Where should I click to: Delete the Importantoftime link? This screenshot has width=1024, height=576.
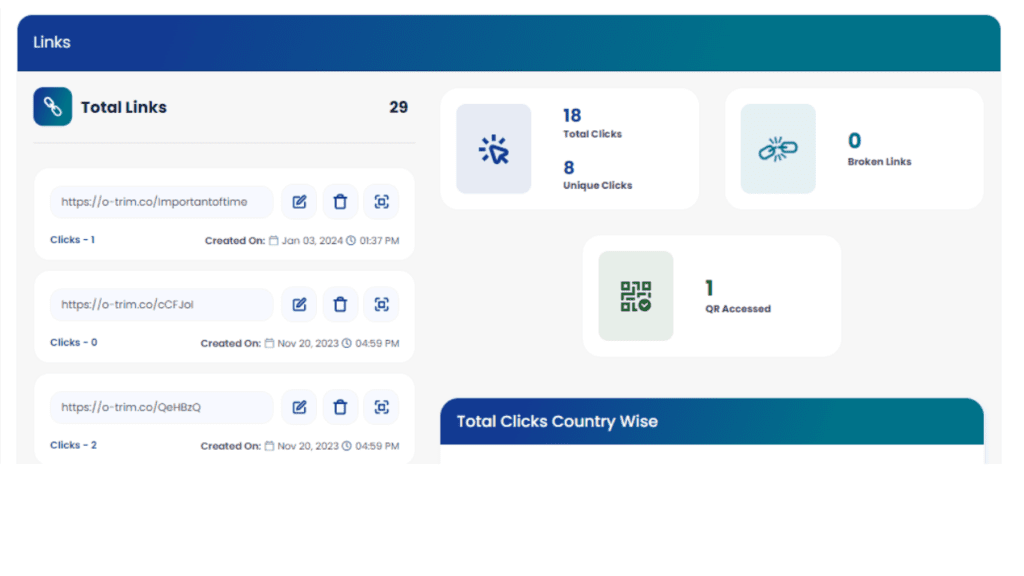pos(340,202)
